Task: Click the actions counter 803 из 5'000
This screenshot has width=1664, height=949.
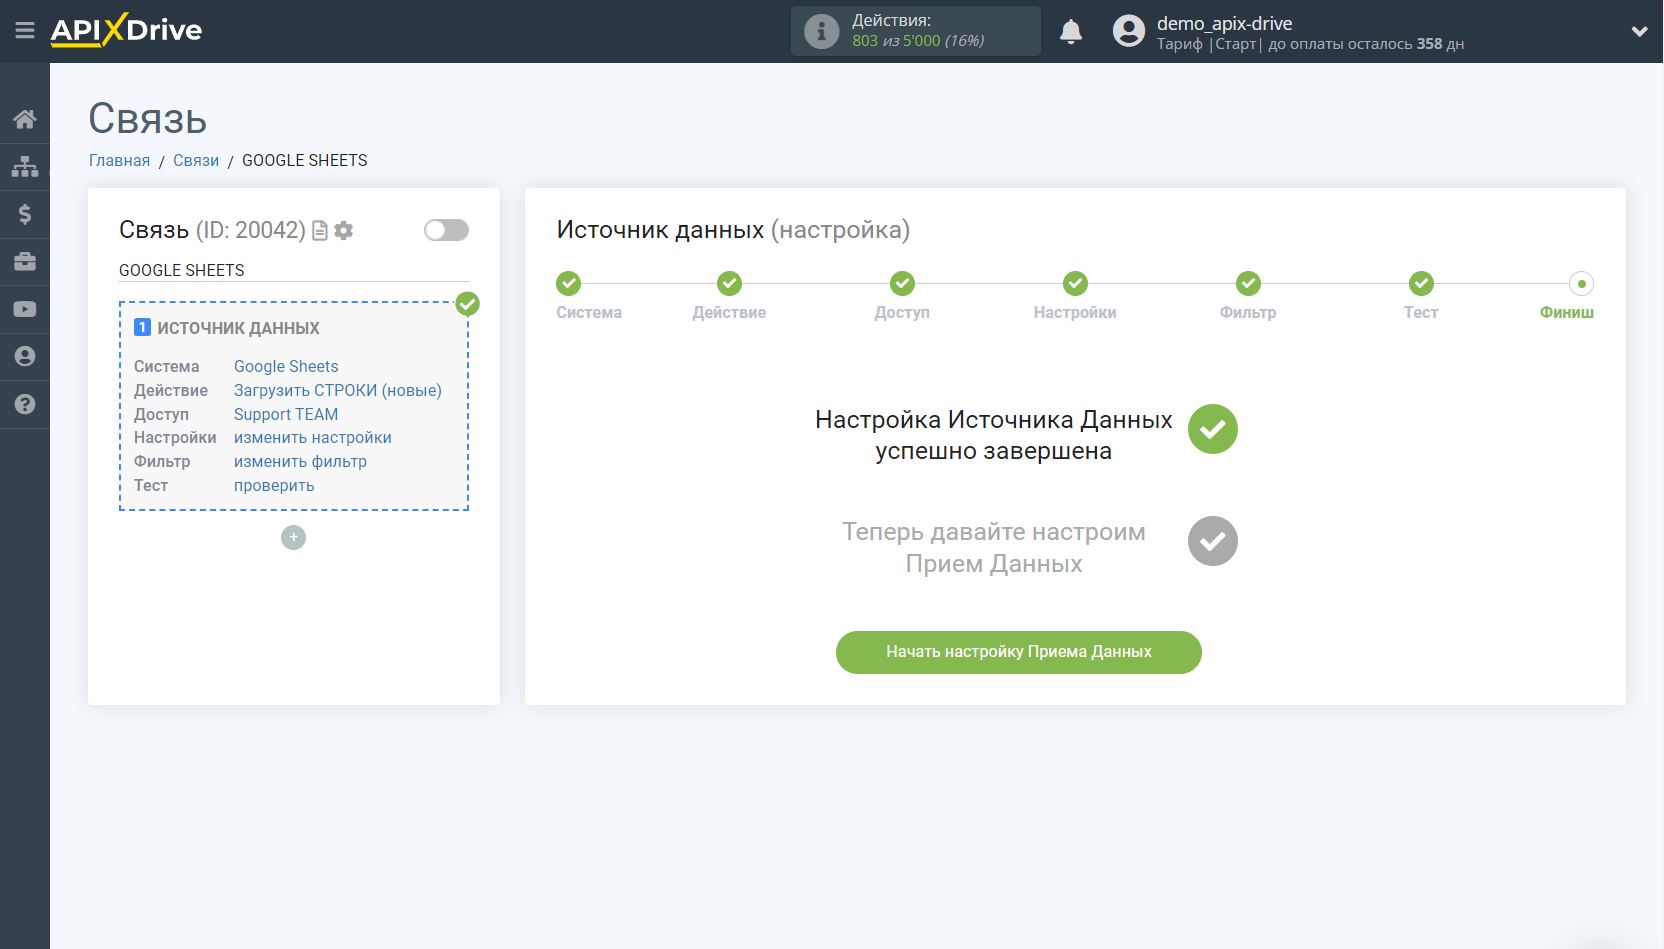Action: 918,41
